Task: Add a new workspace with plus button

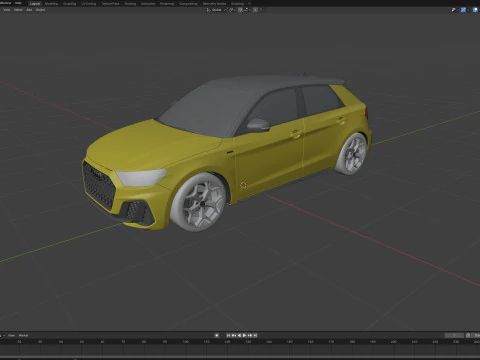Action: tap(249, 4)
